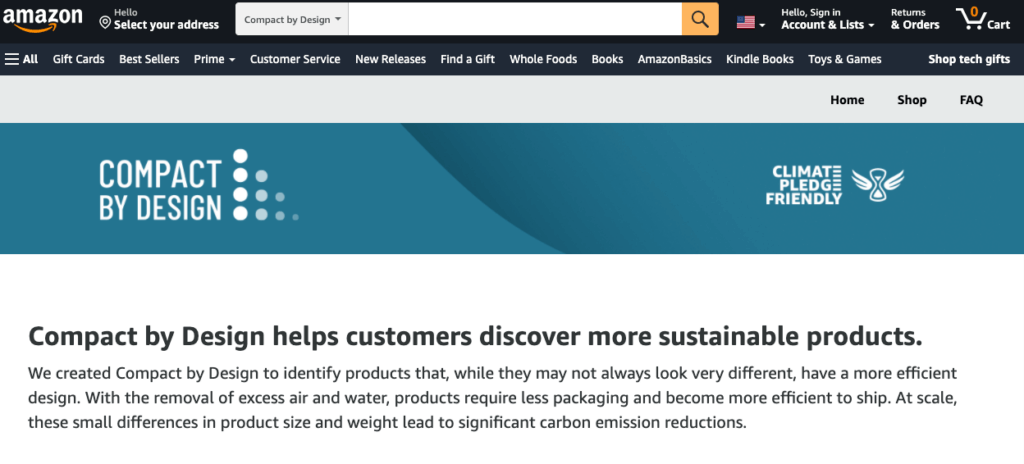Viewport: 1024px width, 464px height.
Task: Click the location pin address icon
Action: coord(104,23)
